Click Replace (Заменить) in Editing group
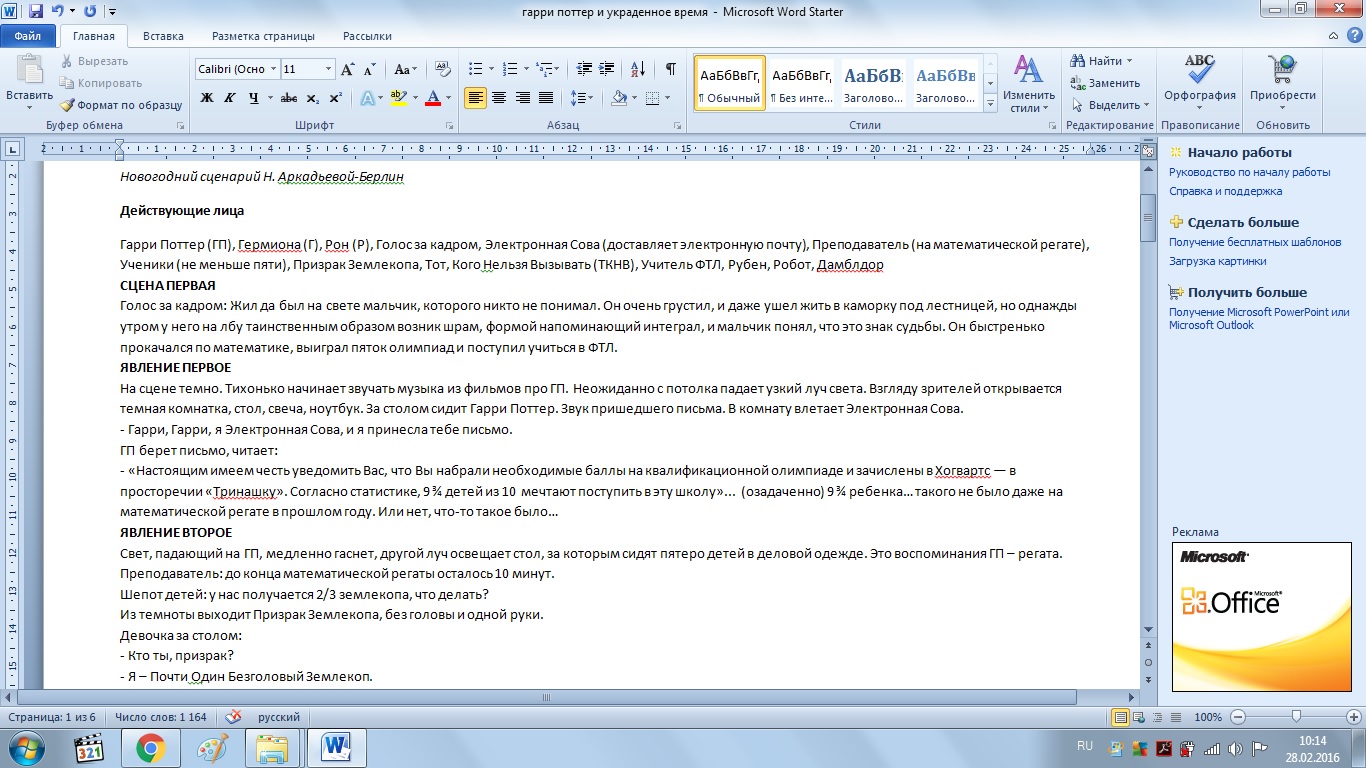 point(1105,83)
